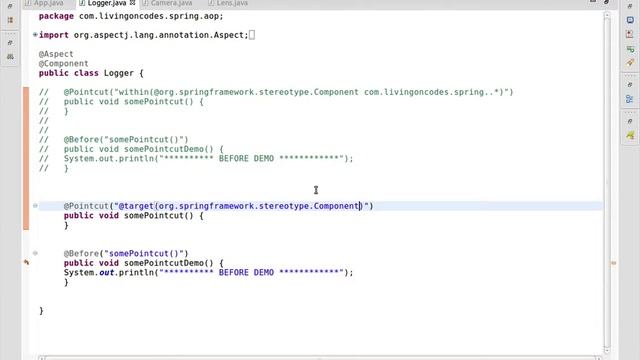Close the Logger.java tab
640x360 pixels.
tap(132, 3)
